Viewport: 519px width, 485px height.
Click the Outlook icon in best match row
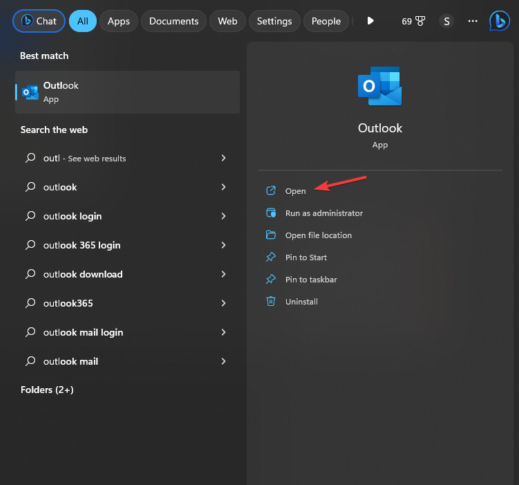[30, 92]
